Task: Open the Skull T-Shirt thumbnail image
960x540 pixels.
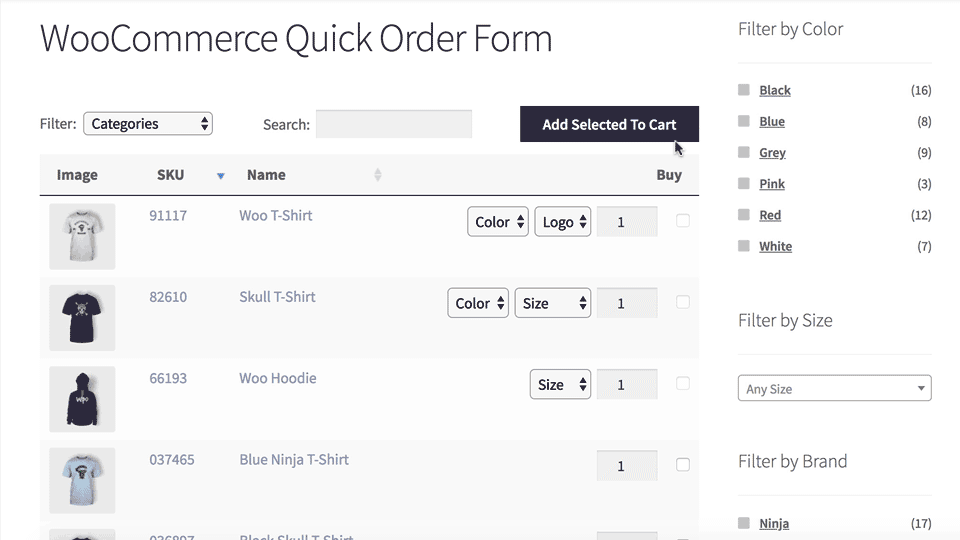Action: point(82,318)
